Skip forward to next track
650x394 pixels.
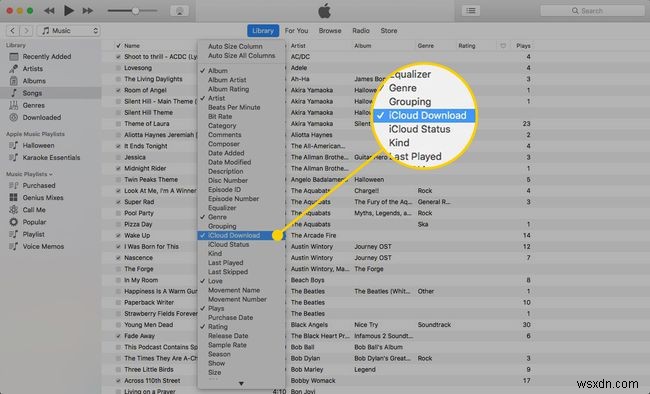coord(87,11)
